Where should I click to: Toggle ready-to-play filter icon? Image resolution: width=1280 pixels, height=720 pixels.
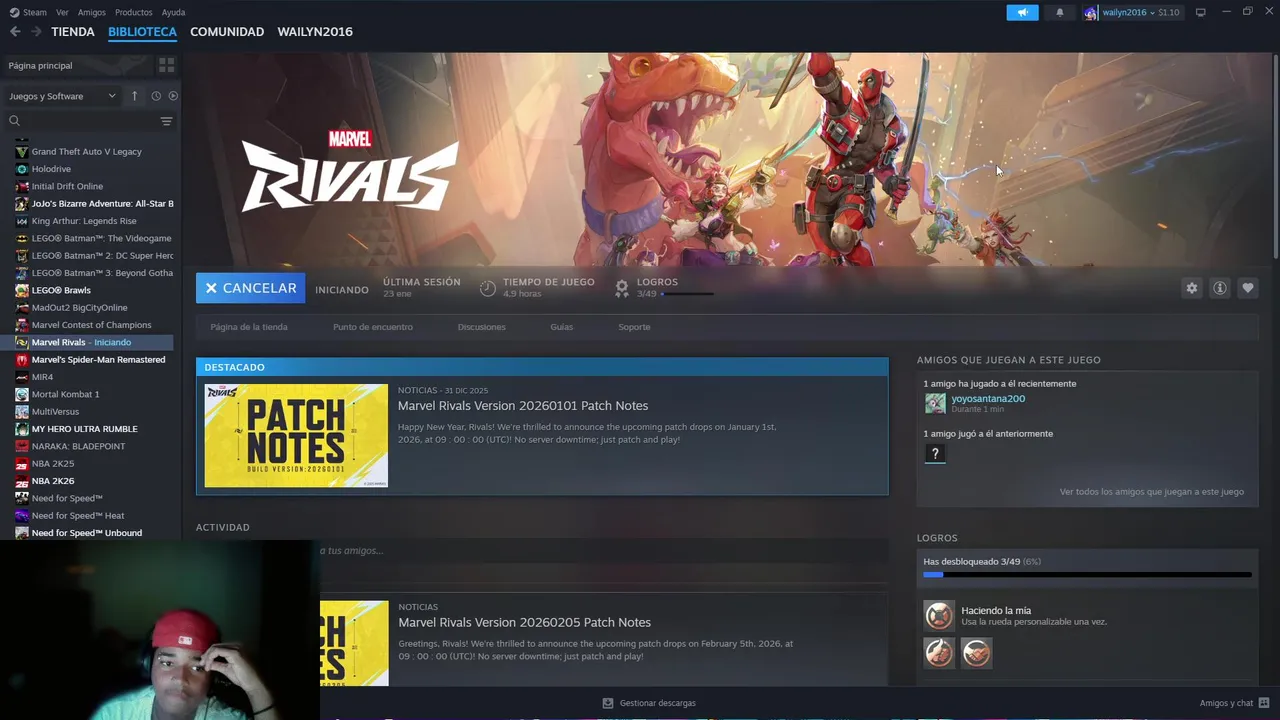pos(173,96)
